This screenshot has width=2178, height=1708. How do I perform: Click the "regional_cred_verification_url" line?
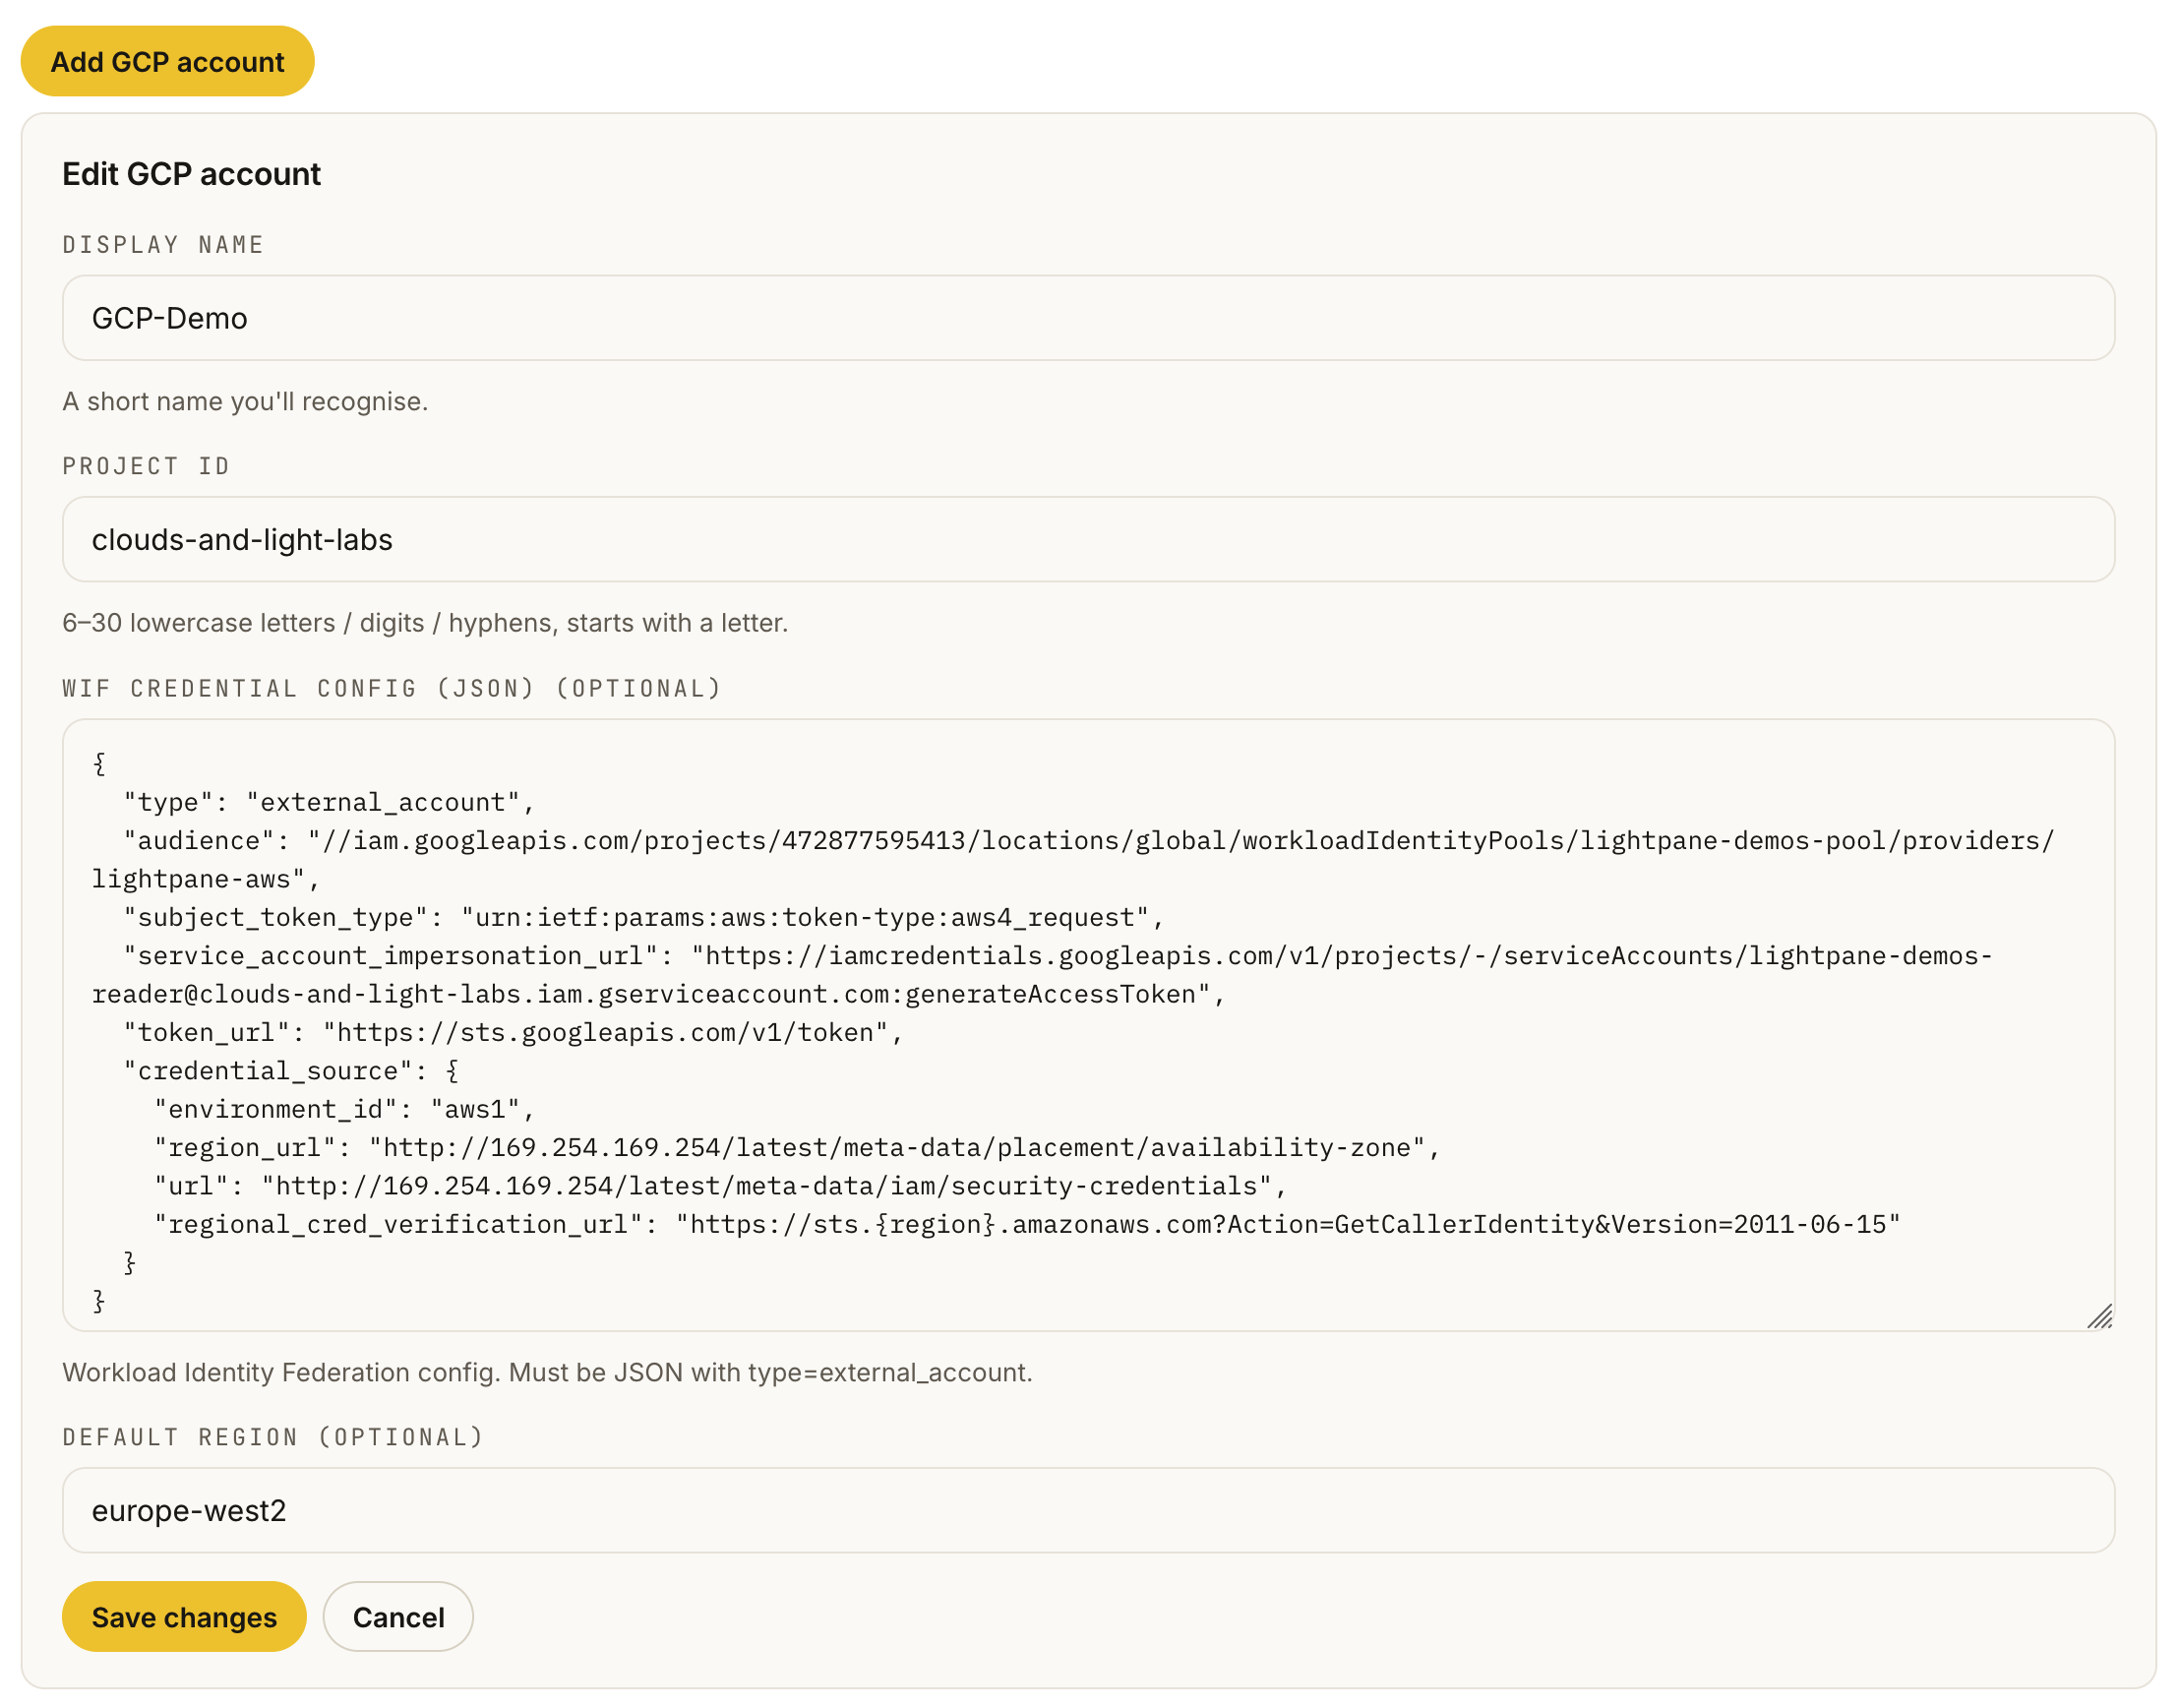[x=1027, y=1224]
